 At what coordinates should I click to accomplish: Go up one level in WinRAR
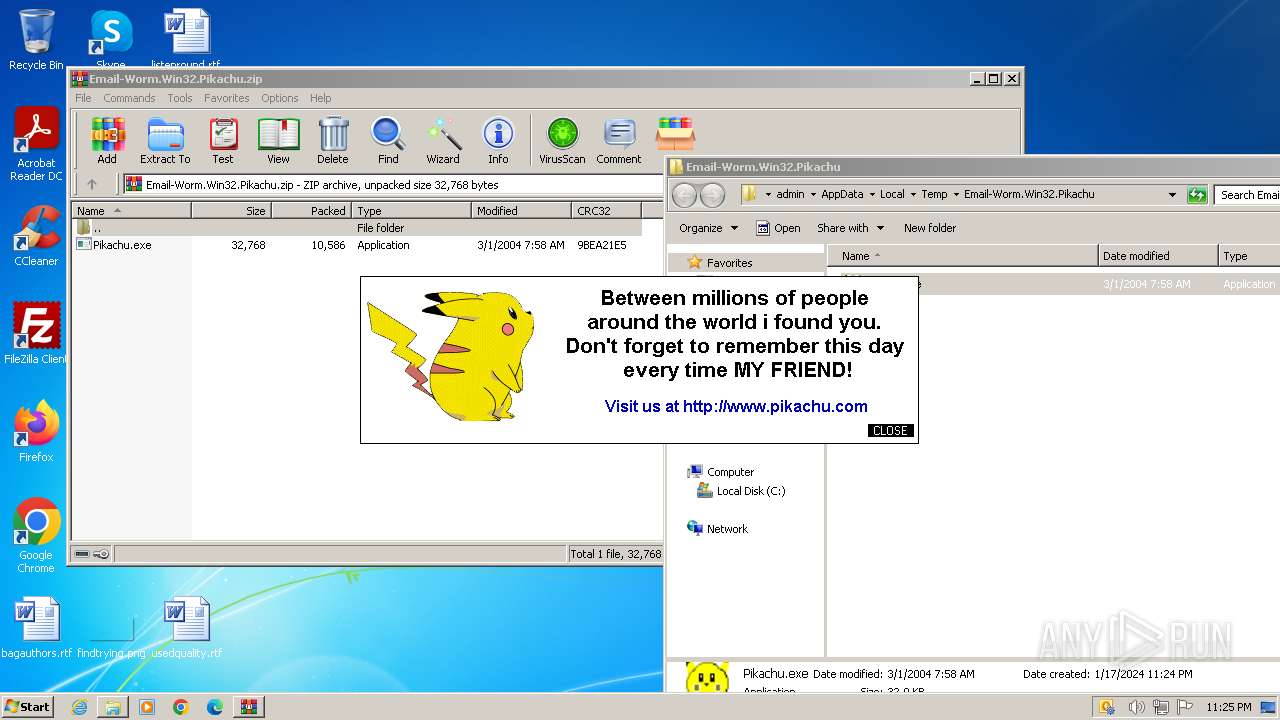click(x=92, y=184)
